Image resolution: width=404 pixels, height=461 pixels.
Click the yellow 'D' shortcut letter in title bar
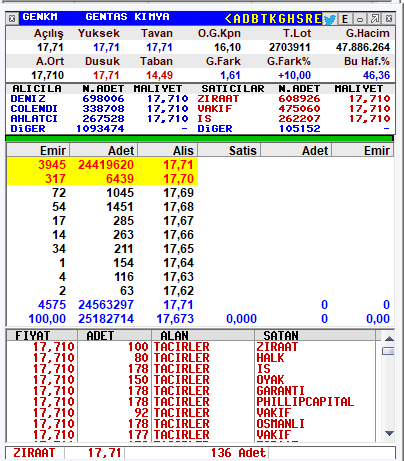tap(246, 19)
